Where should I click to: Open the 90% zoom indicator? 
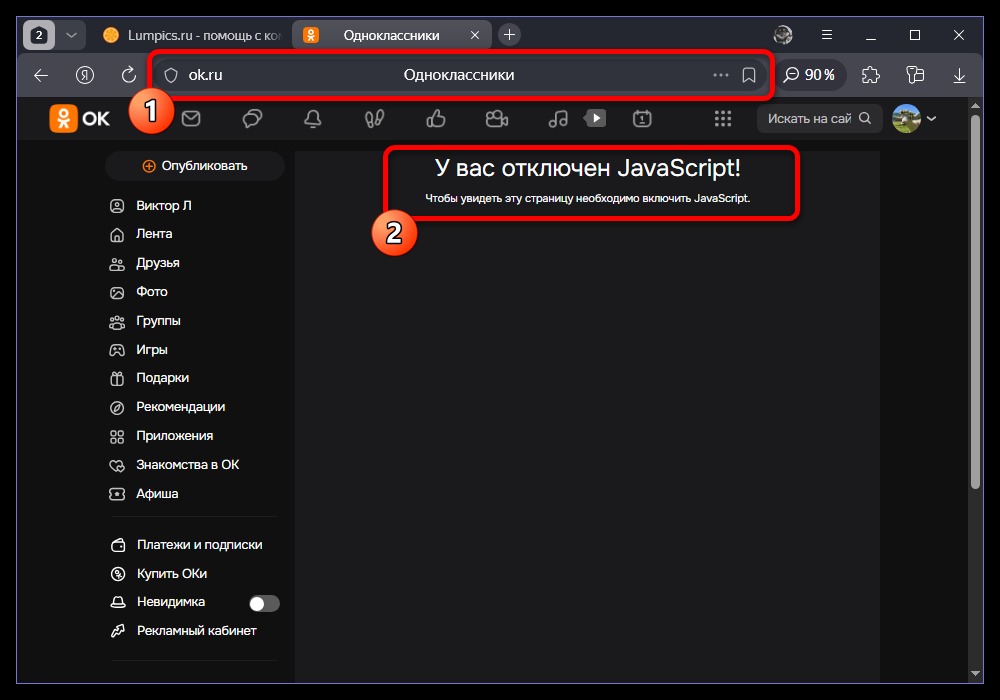click(x=809, y=75)
